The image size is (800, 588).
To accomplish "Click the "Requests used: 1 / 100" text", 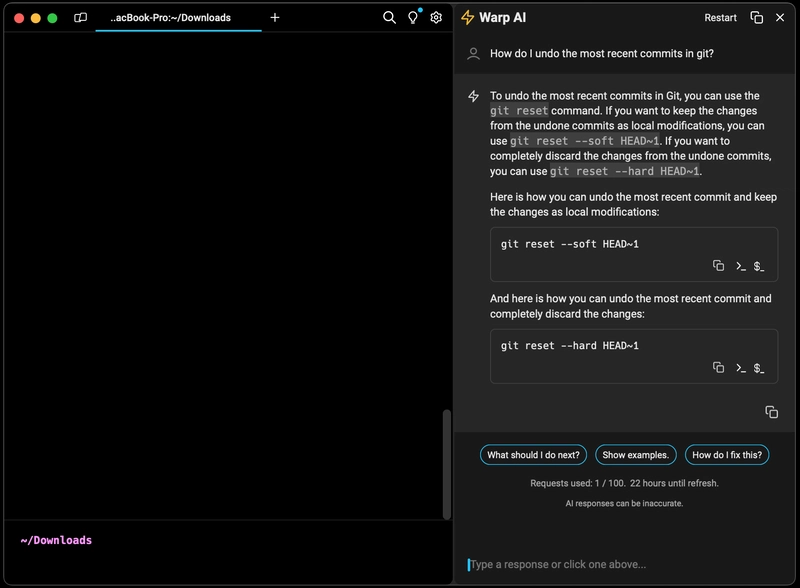I will pos(577,483).
